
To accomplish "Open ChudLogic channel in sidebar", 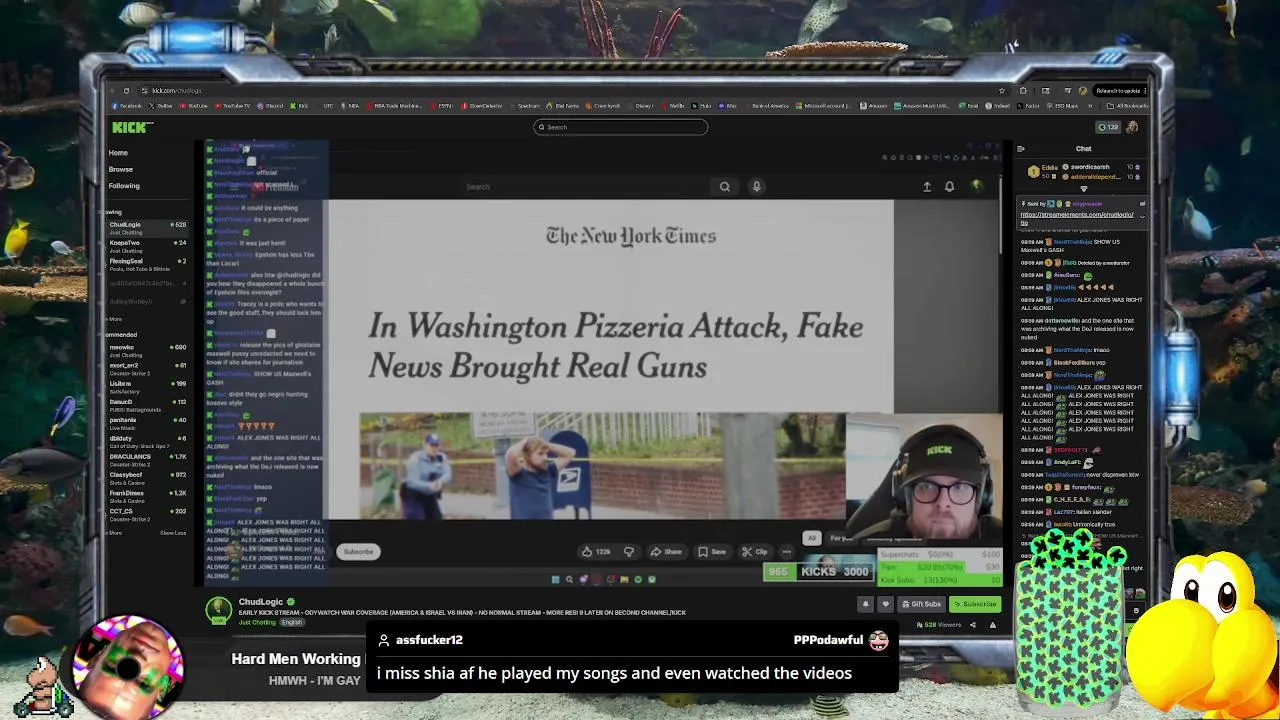I will 147,228.
